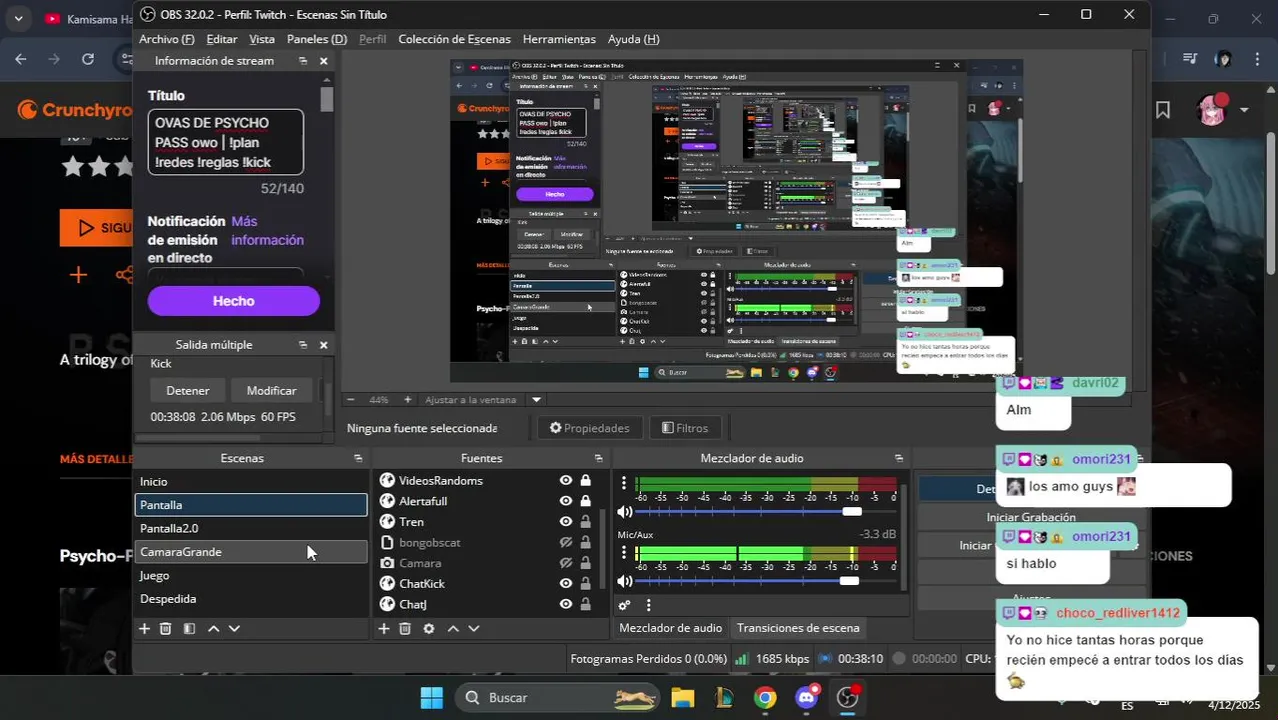Open the Herramientas menu

559,39
